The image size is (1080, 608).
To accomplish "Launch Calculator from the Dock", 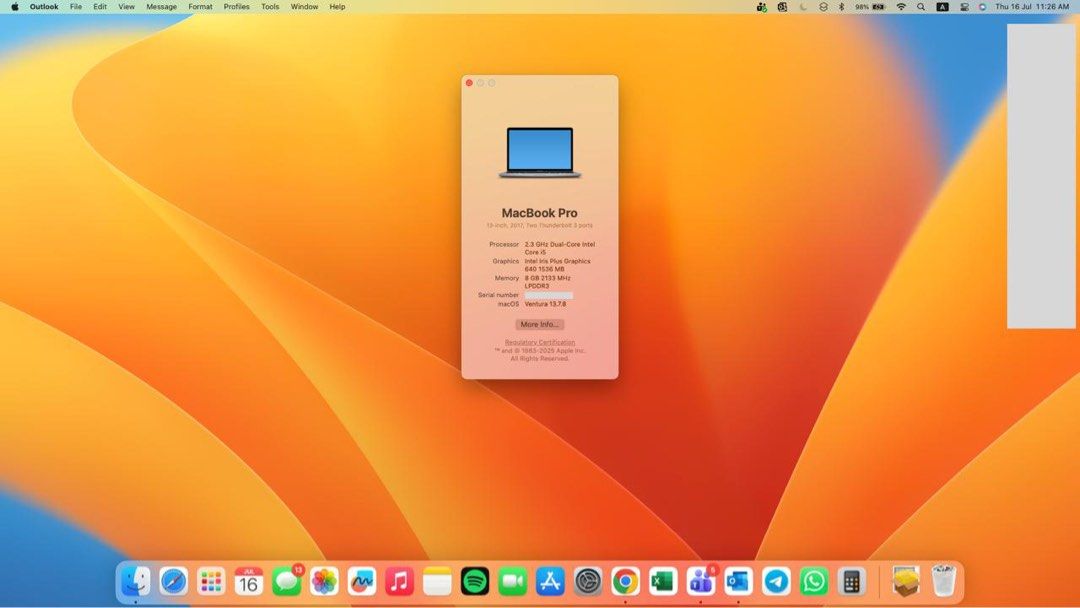I will point(851,582).
